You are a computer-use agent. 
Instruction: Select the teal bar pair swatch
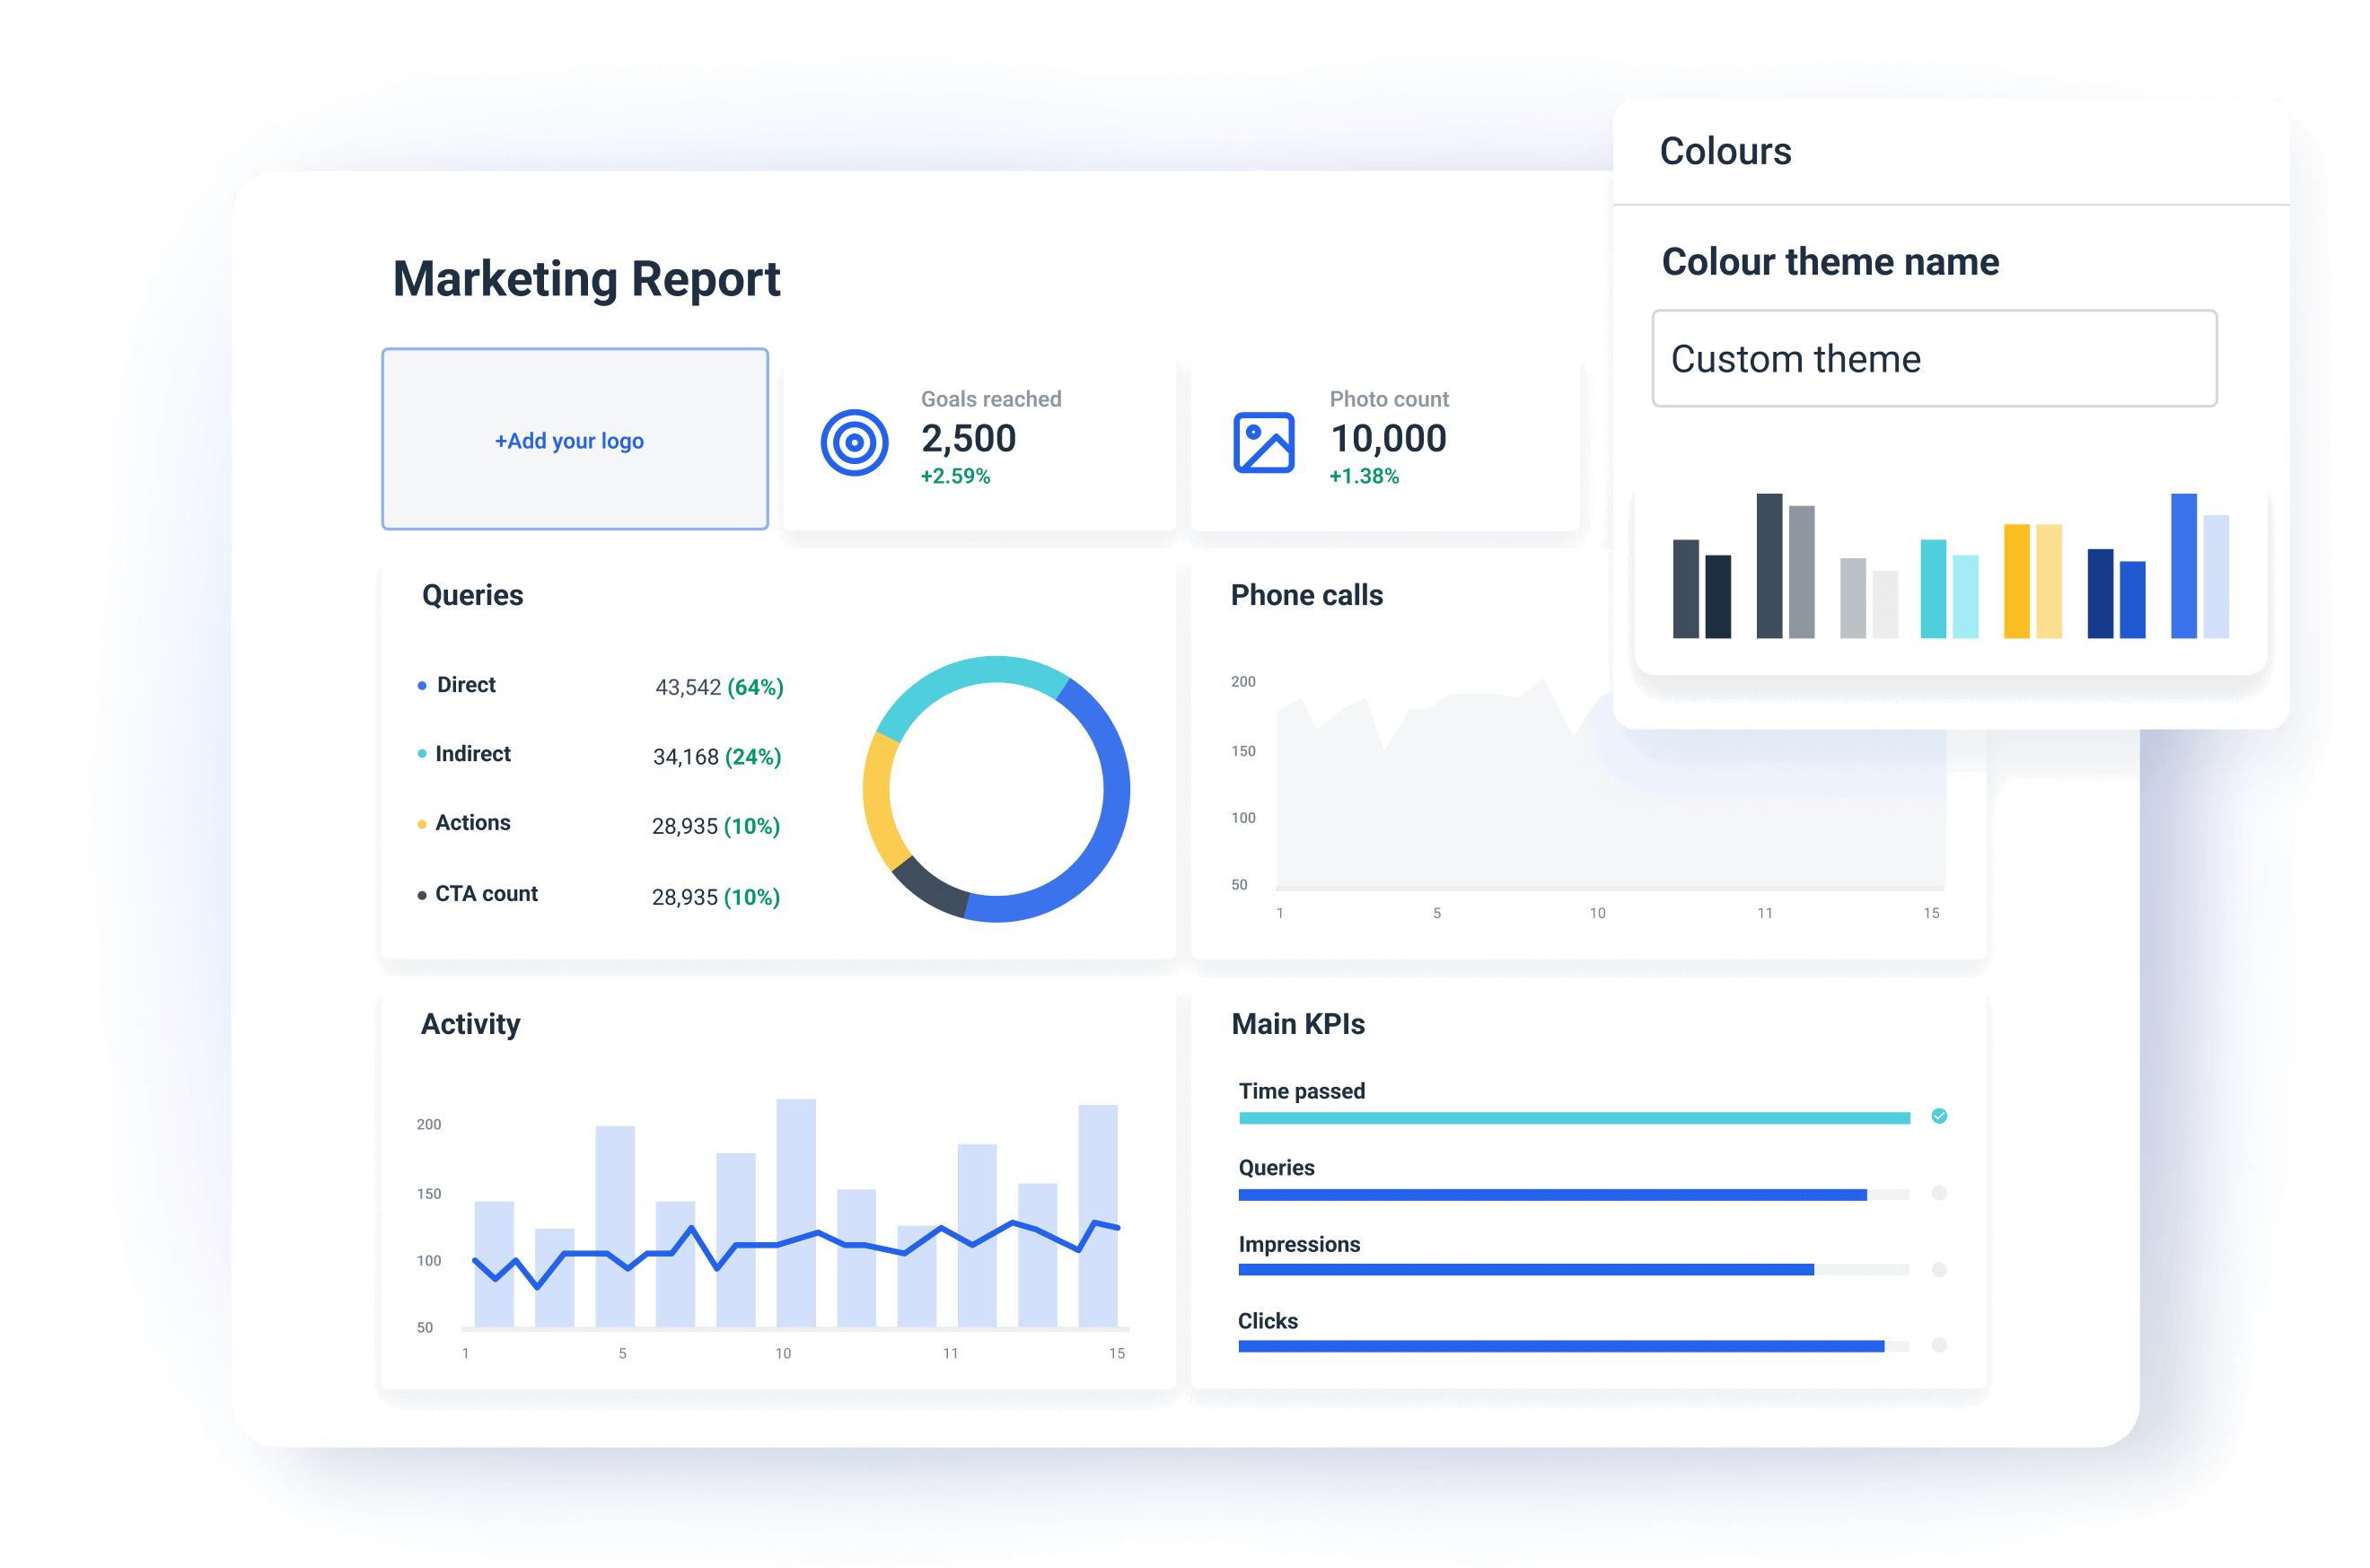click(1949, 588)
